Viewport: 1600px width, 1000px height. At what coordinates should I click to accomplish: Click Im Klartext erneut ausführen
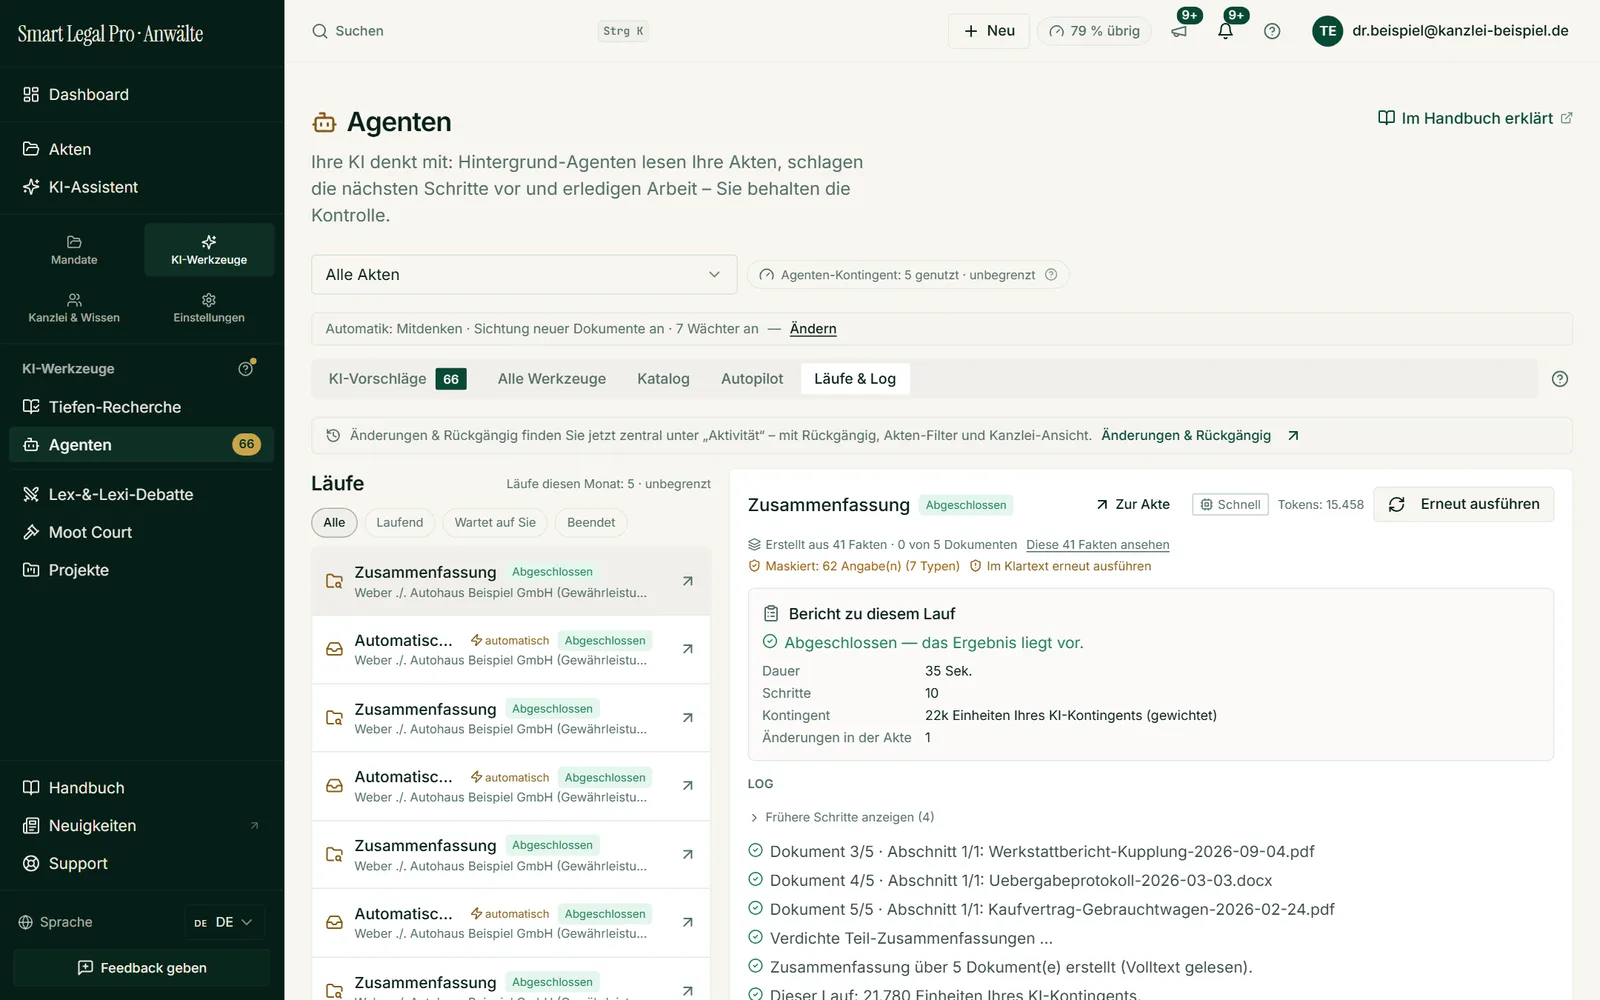(x=1060, y=566)
